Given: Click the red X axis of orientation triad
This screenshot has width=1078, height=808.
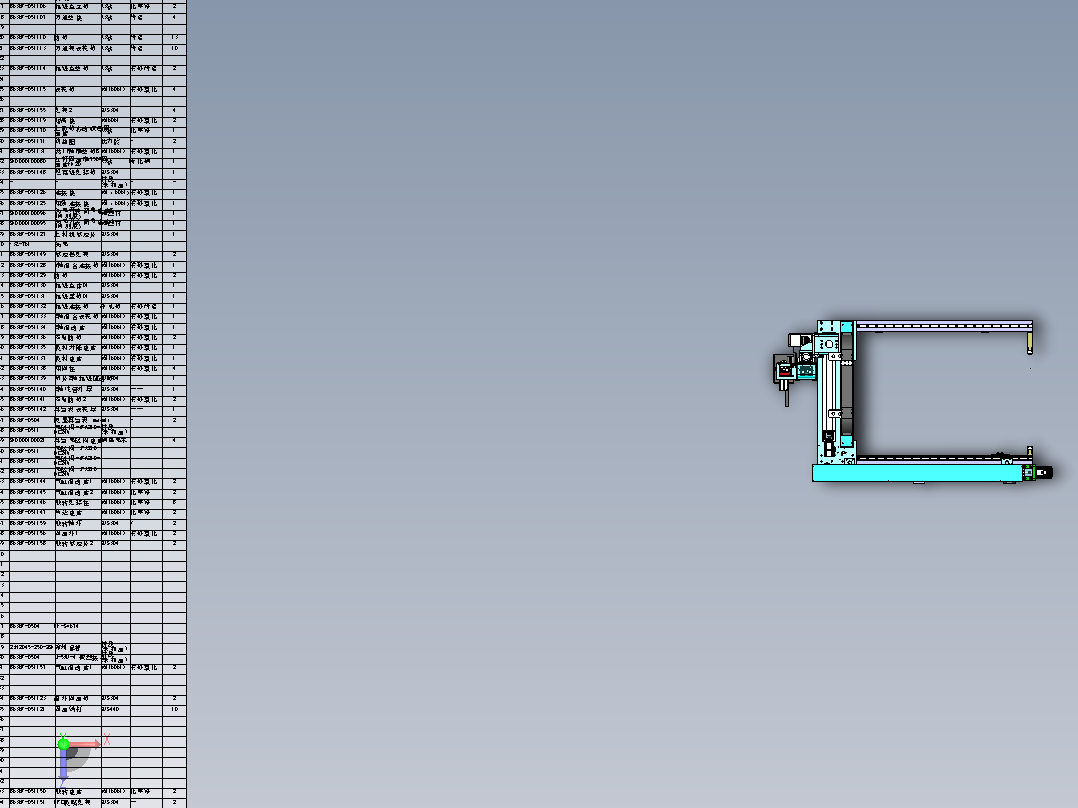Looking at the screenshot, I should 85,744.
